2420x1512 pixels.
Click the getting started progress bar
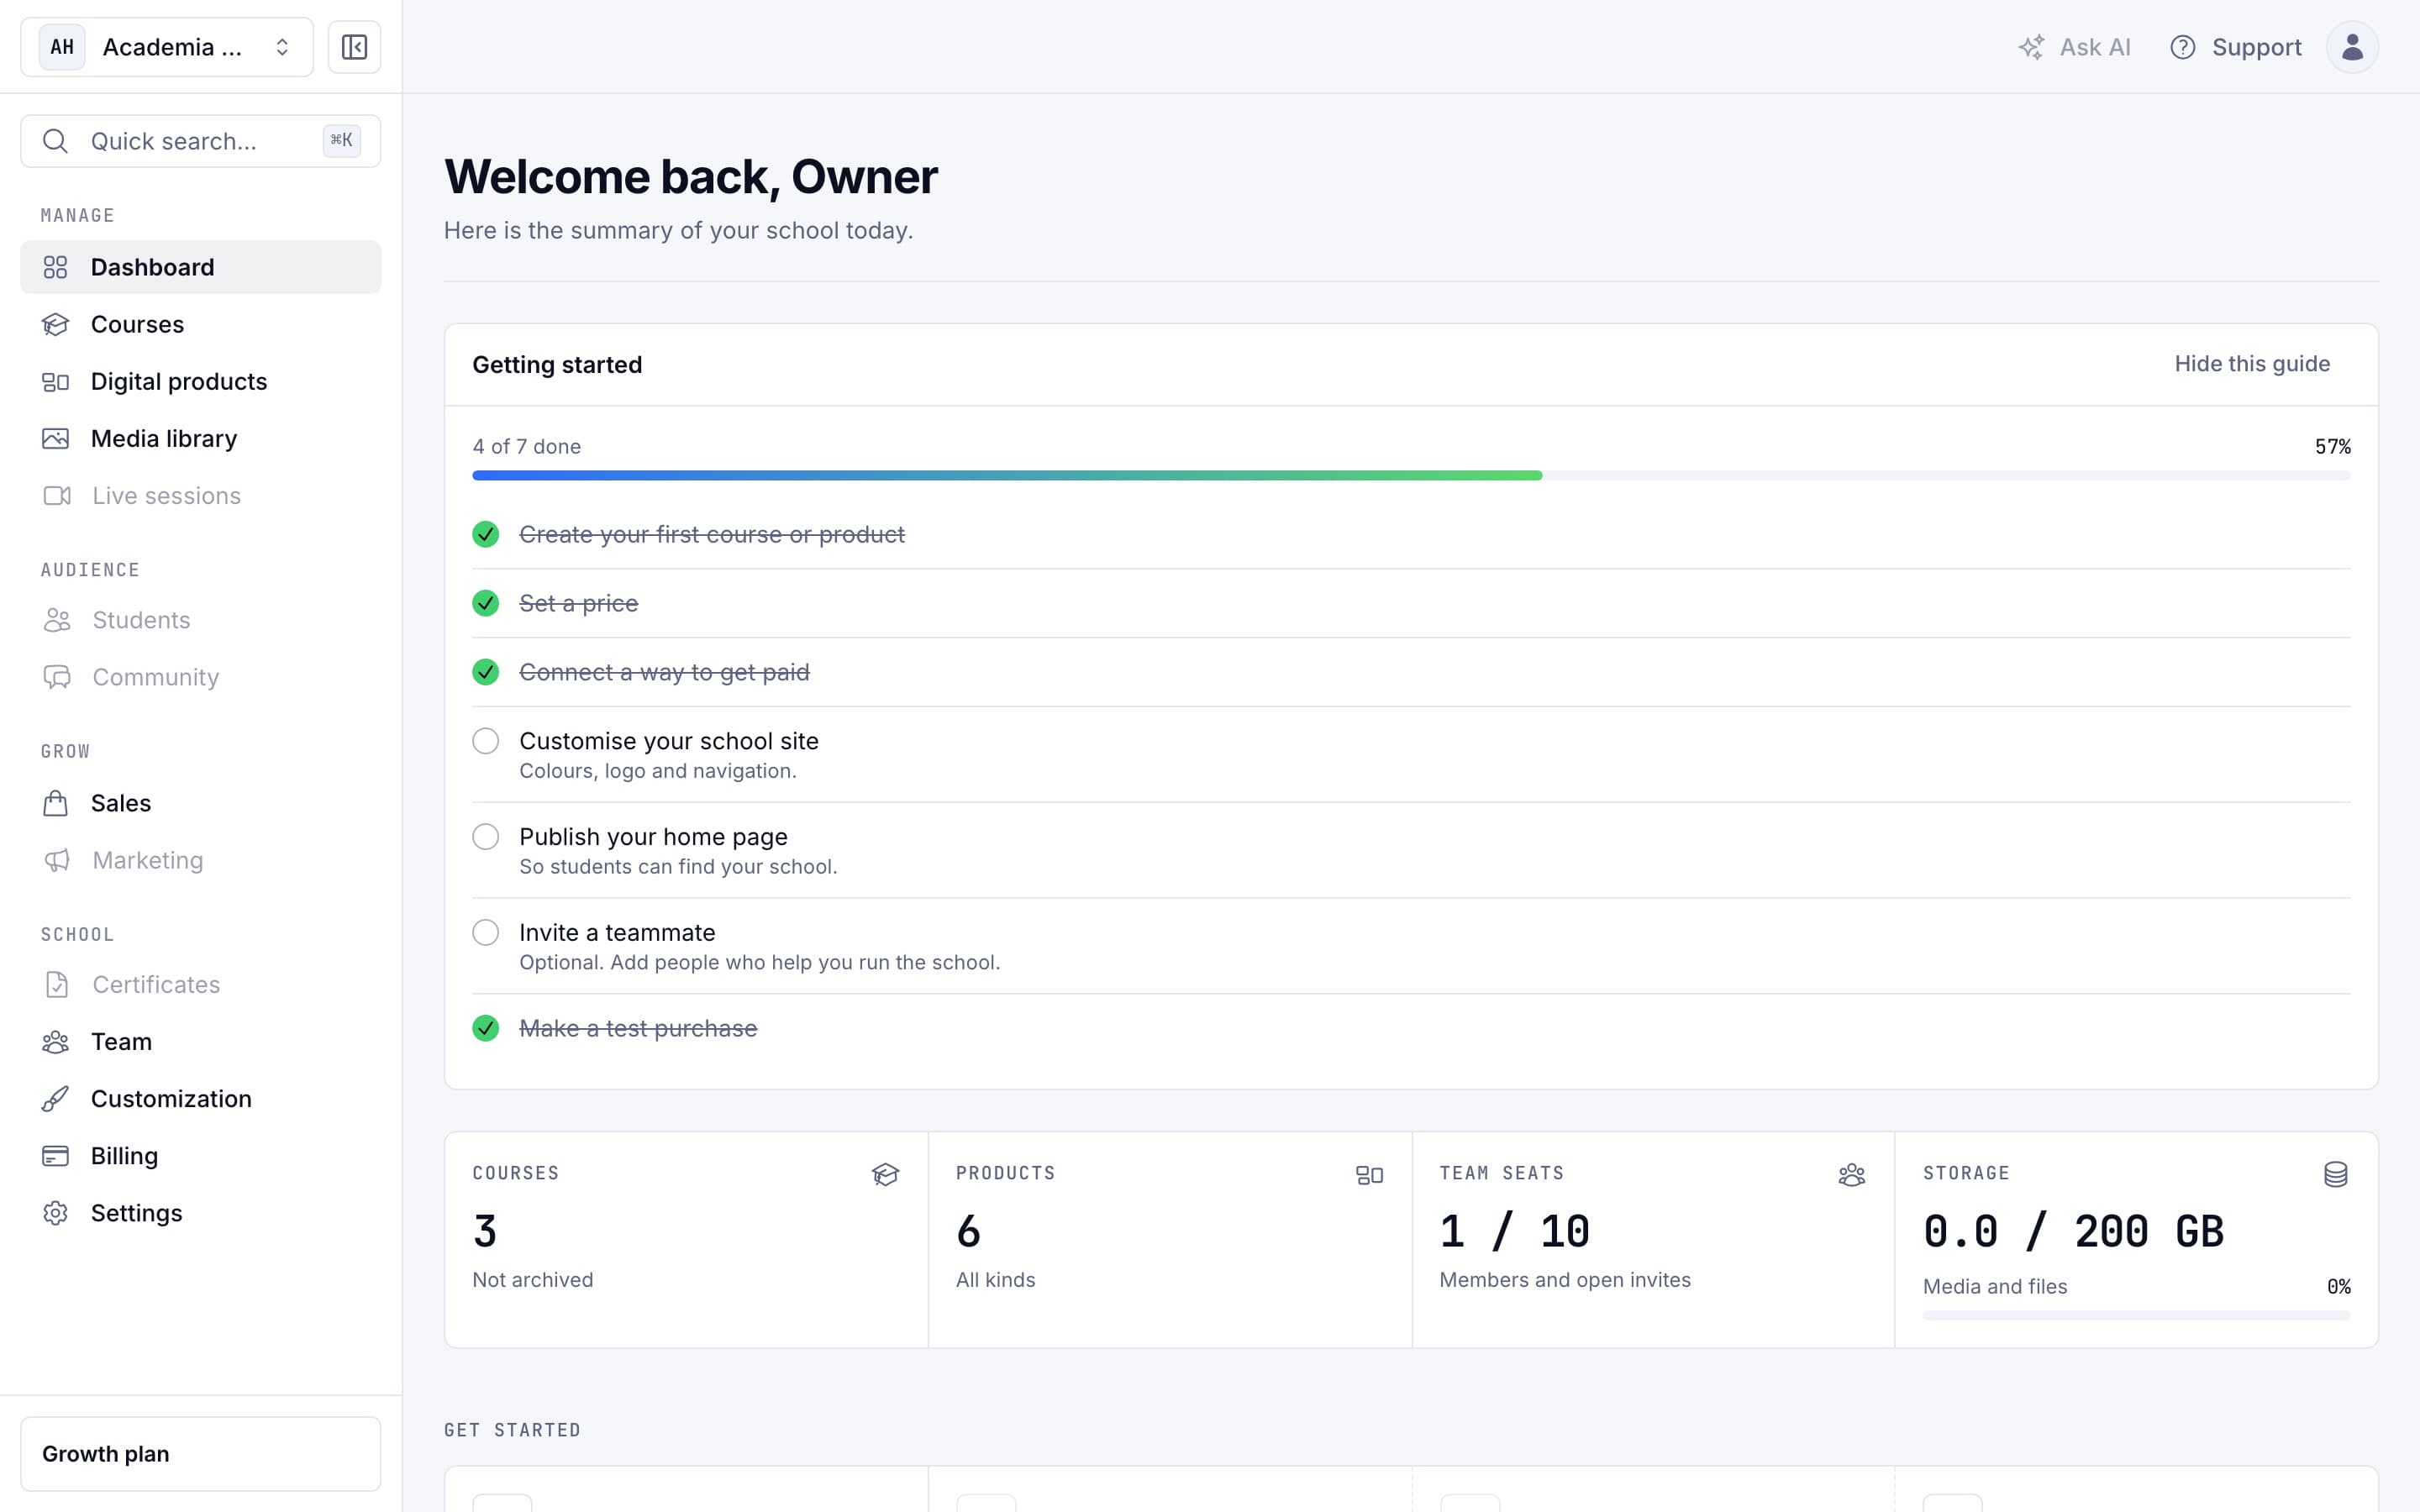1411,476
